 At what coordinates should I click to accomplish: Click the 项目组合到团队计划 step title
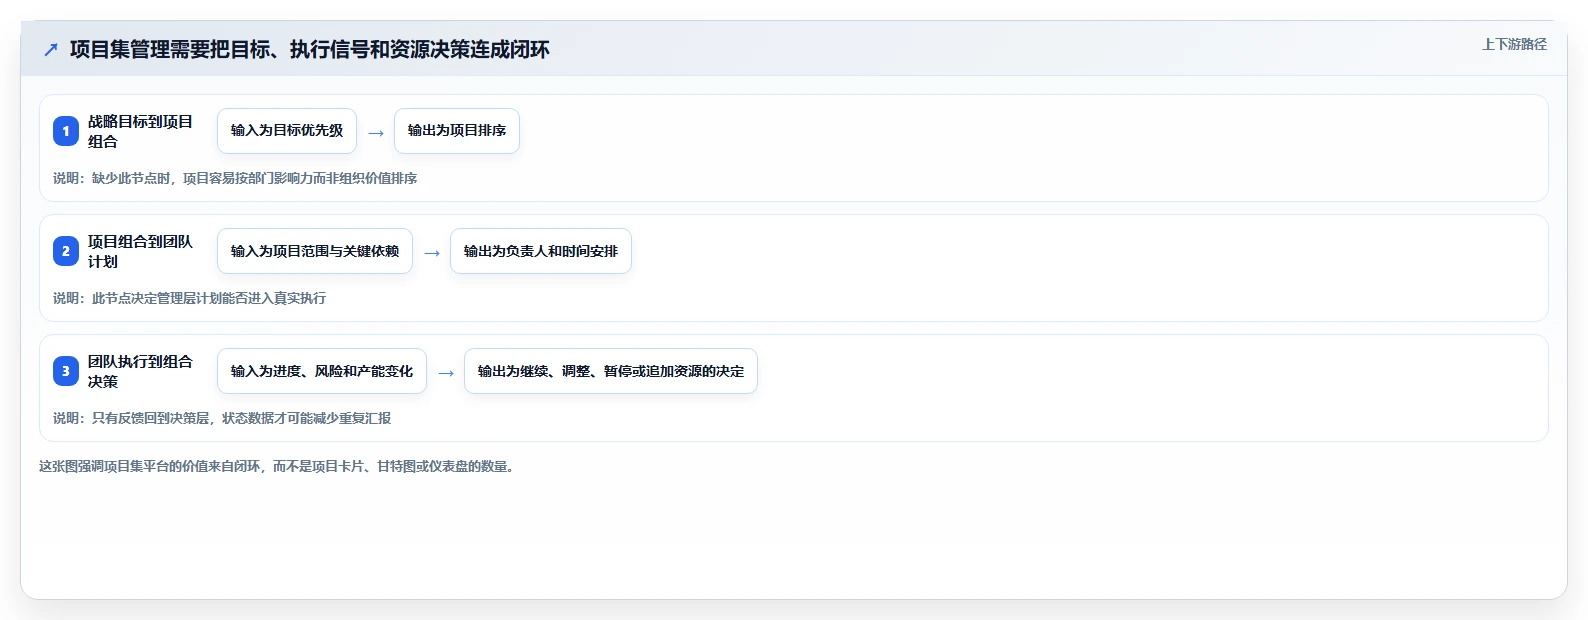(140, 251)
